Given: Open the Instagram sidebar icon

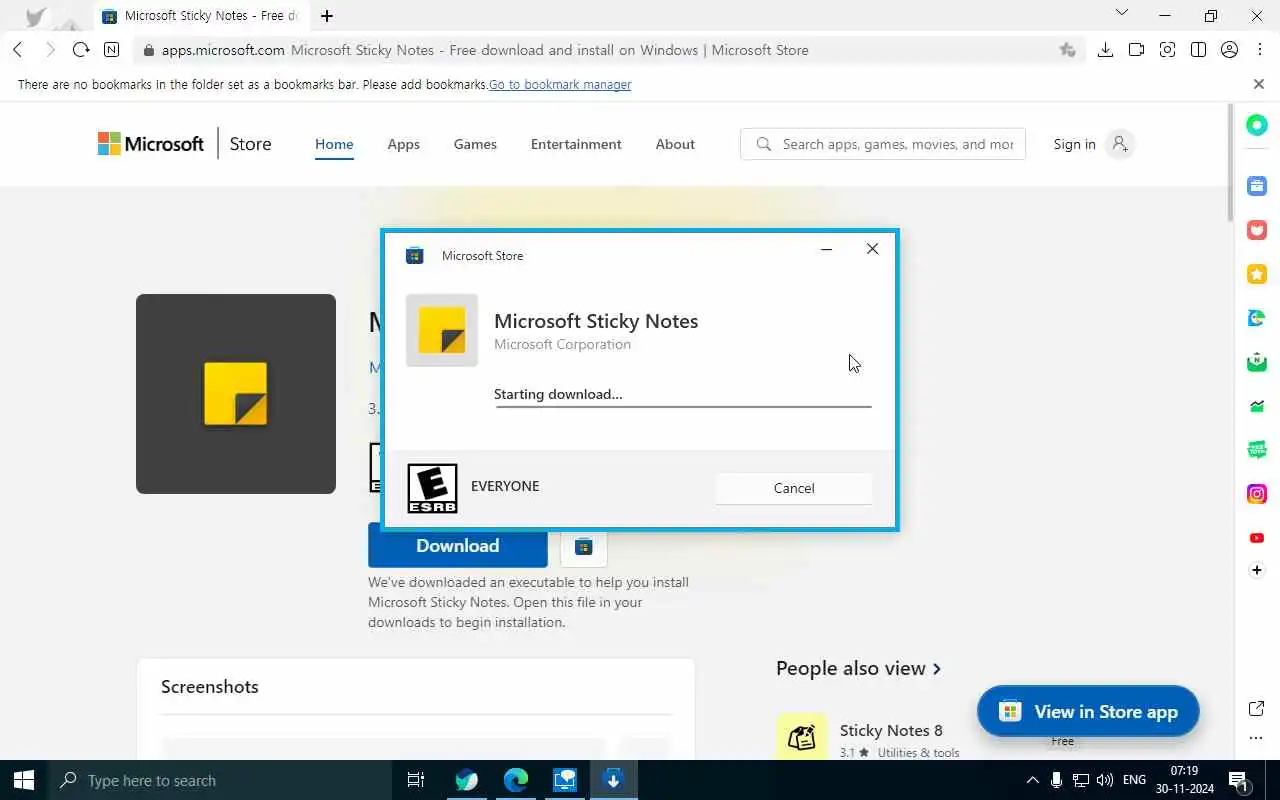Looking at the screenshot, I should pyautogui.click(x=1257, y=494).
